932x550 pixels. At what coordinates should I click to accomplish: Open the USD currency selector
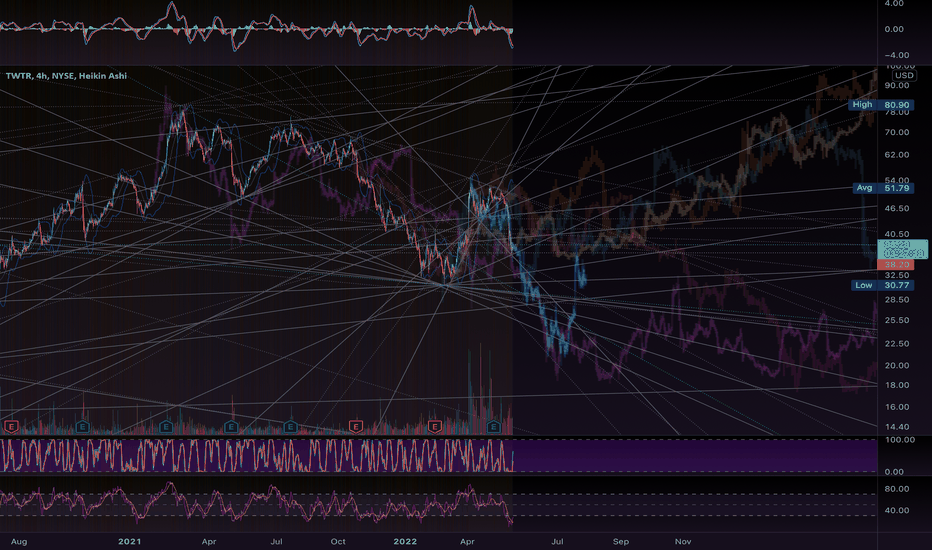tap(904, 76)
